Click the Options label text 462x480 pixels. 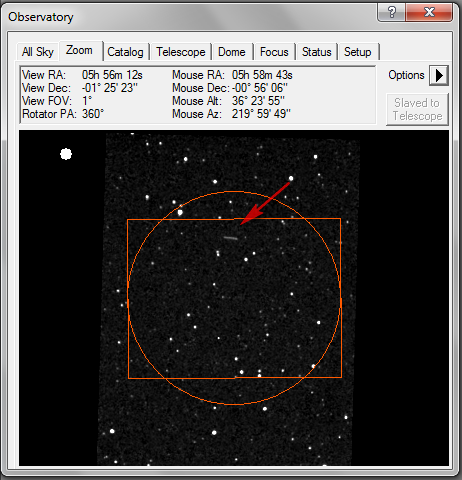tap(406, 75)
